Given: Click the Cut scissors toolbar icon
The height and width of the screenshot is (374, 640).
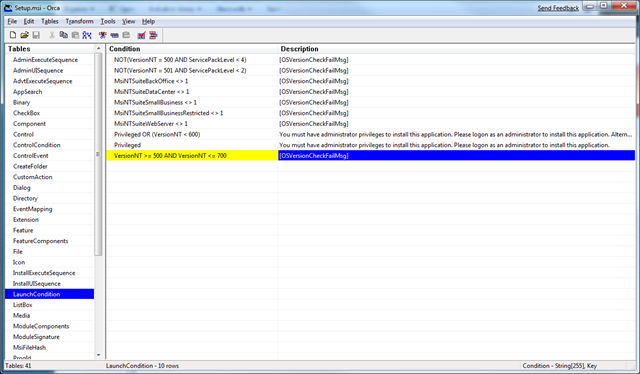Looking at the screenshot, I should pyautogui.click(x=52, y=35).
